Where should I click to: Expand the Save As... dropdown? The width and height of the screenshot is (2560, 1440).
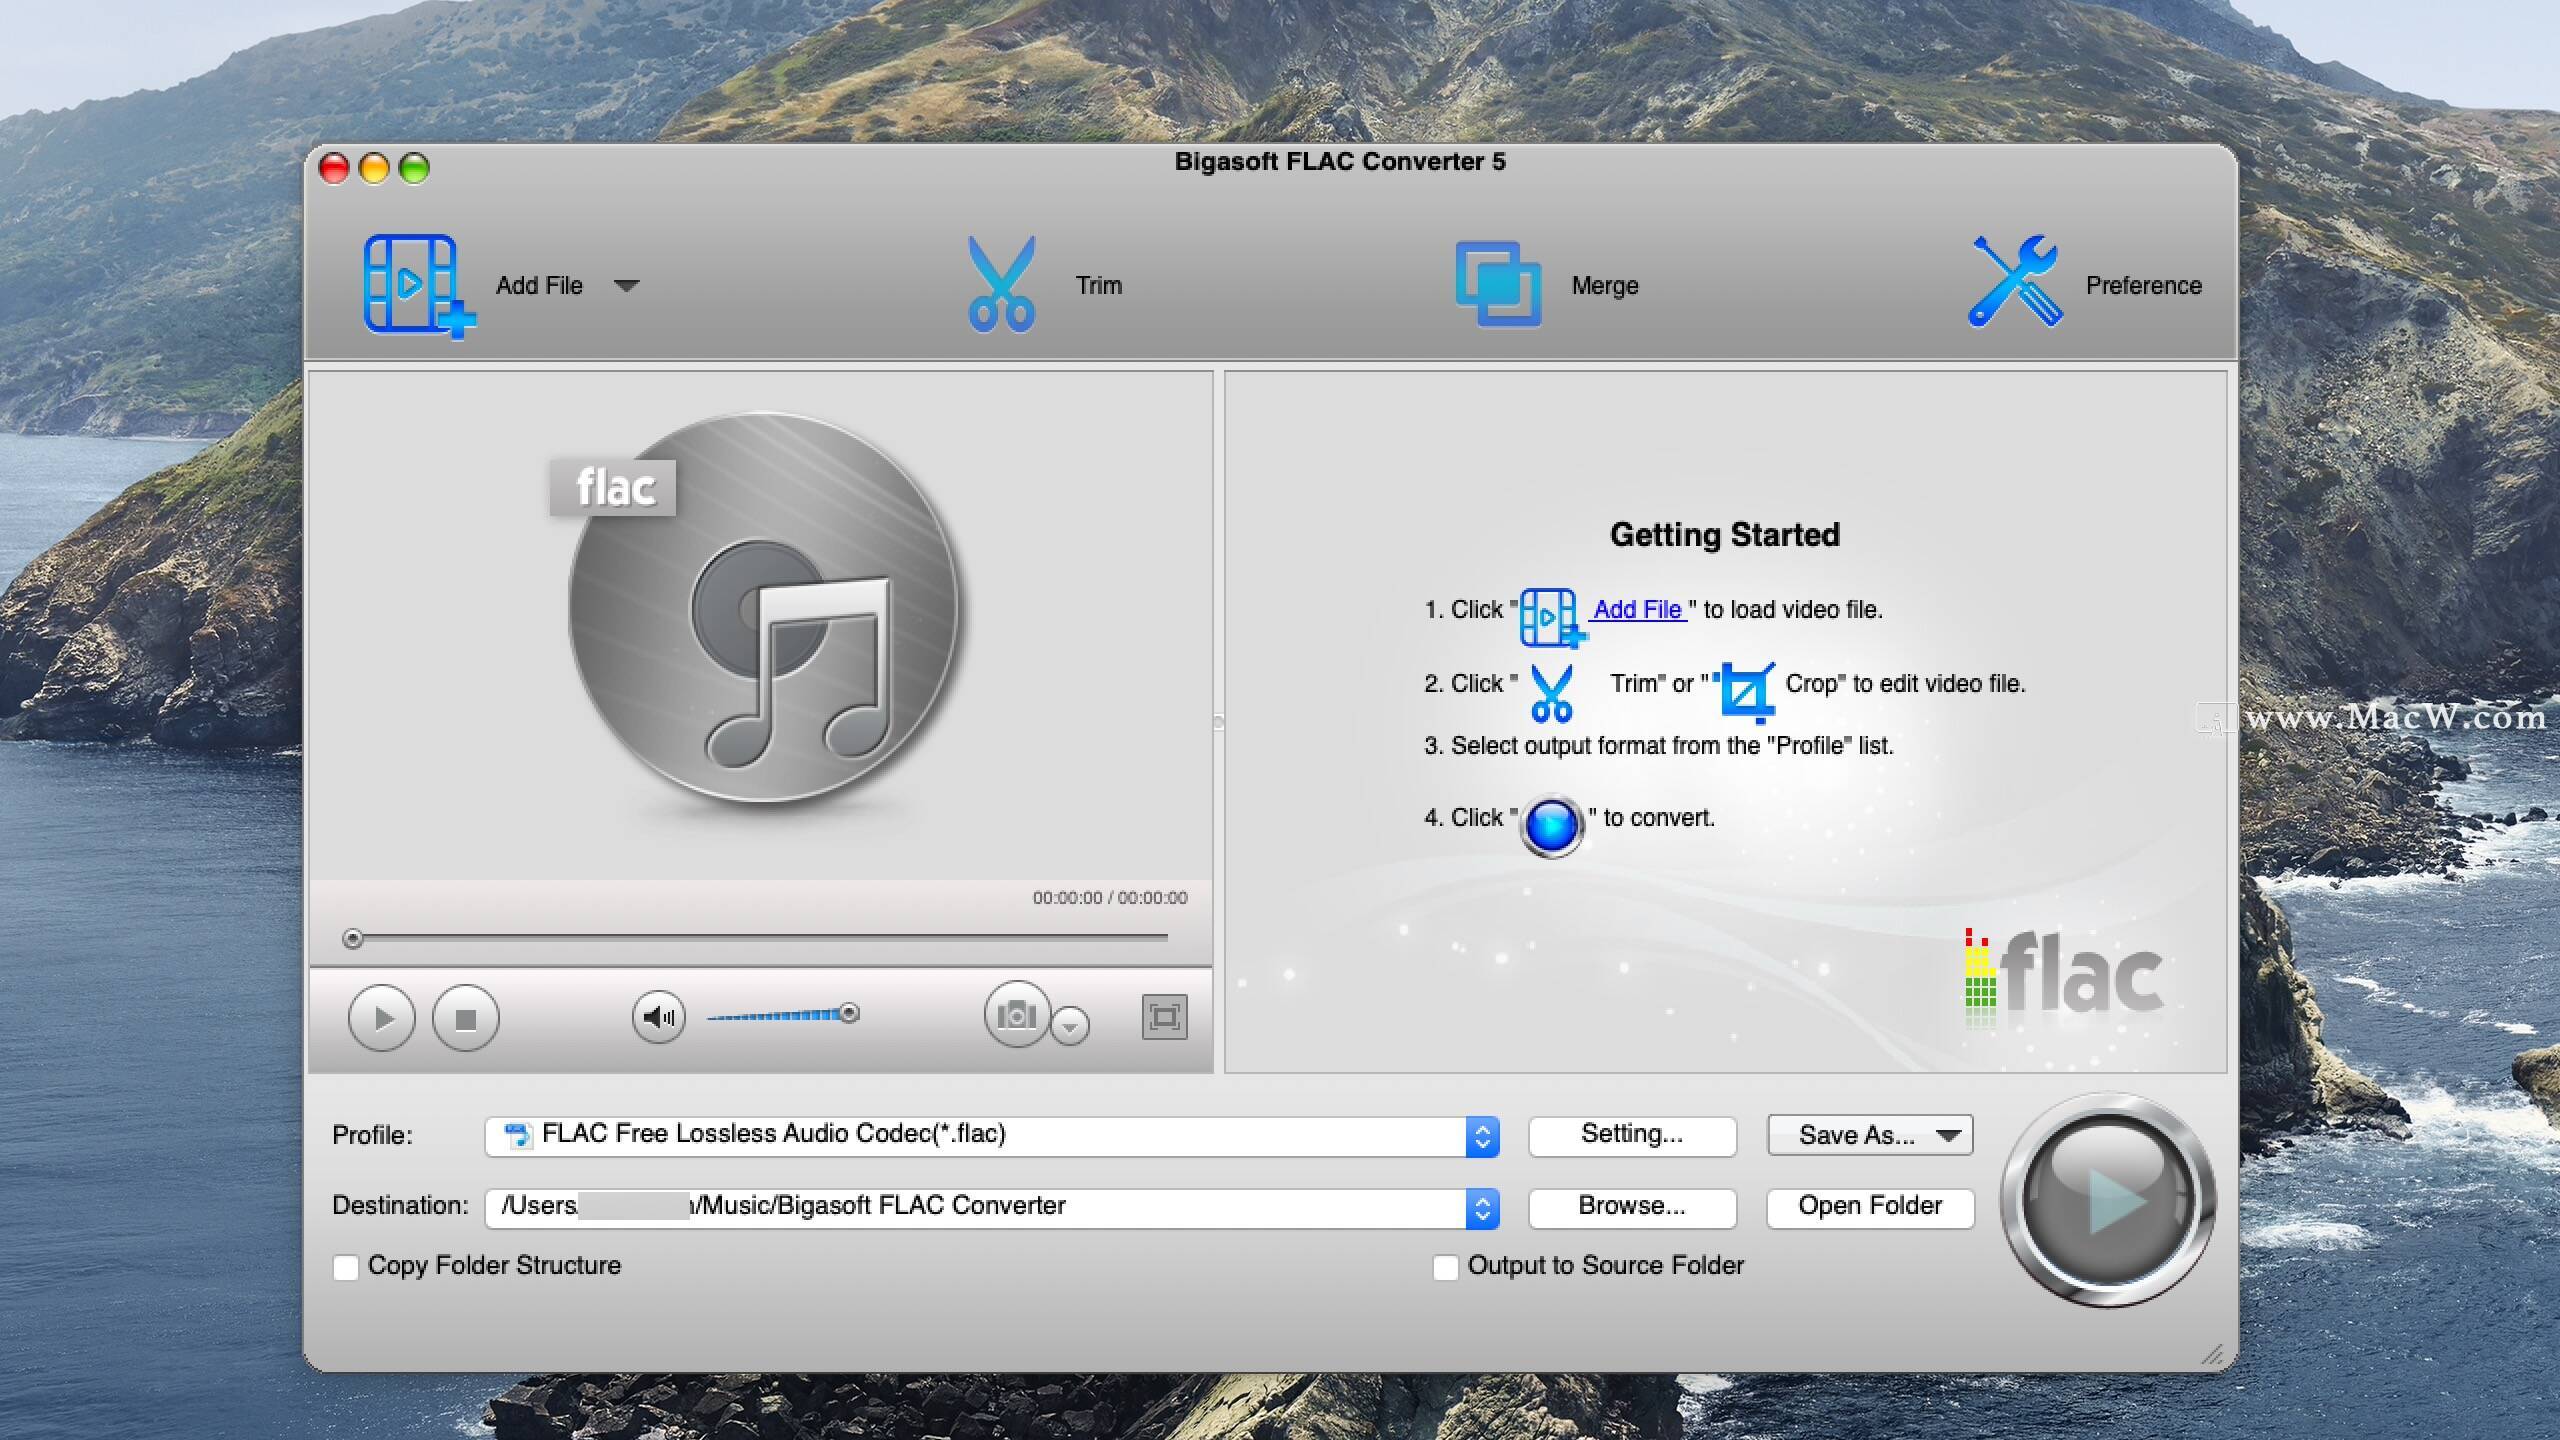[x=1870, y=1135]
